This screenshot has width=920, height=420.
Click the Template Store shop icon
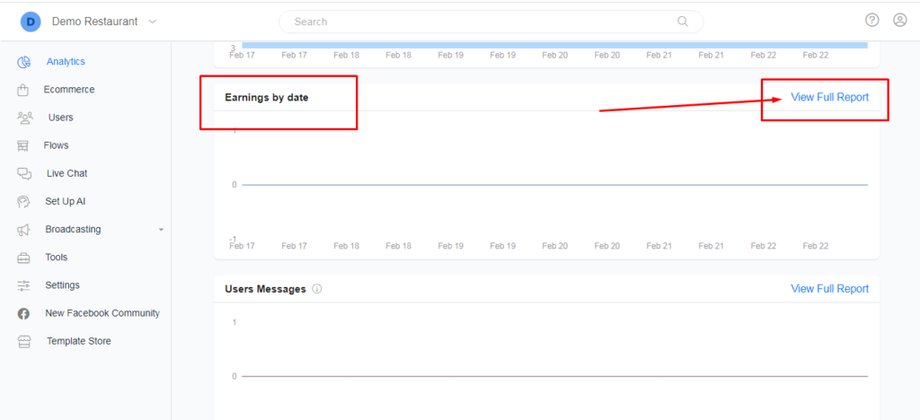(24, 341)
